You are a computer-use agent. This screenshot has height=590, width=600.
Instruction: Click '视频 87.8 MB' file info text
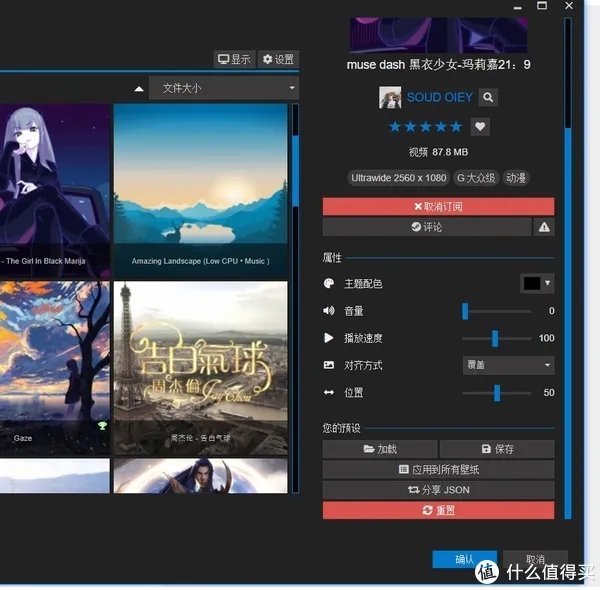(x=438, y=152)
